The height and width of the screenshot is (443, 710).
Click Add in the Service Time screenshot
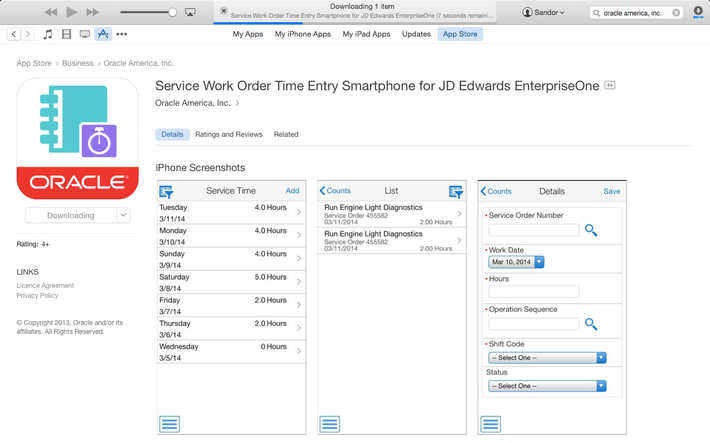click(292, 191)
